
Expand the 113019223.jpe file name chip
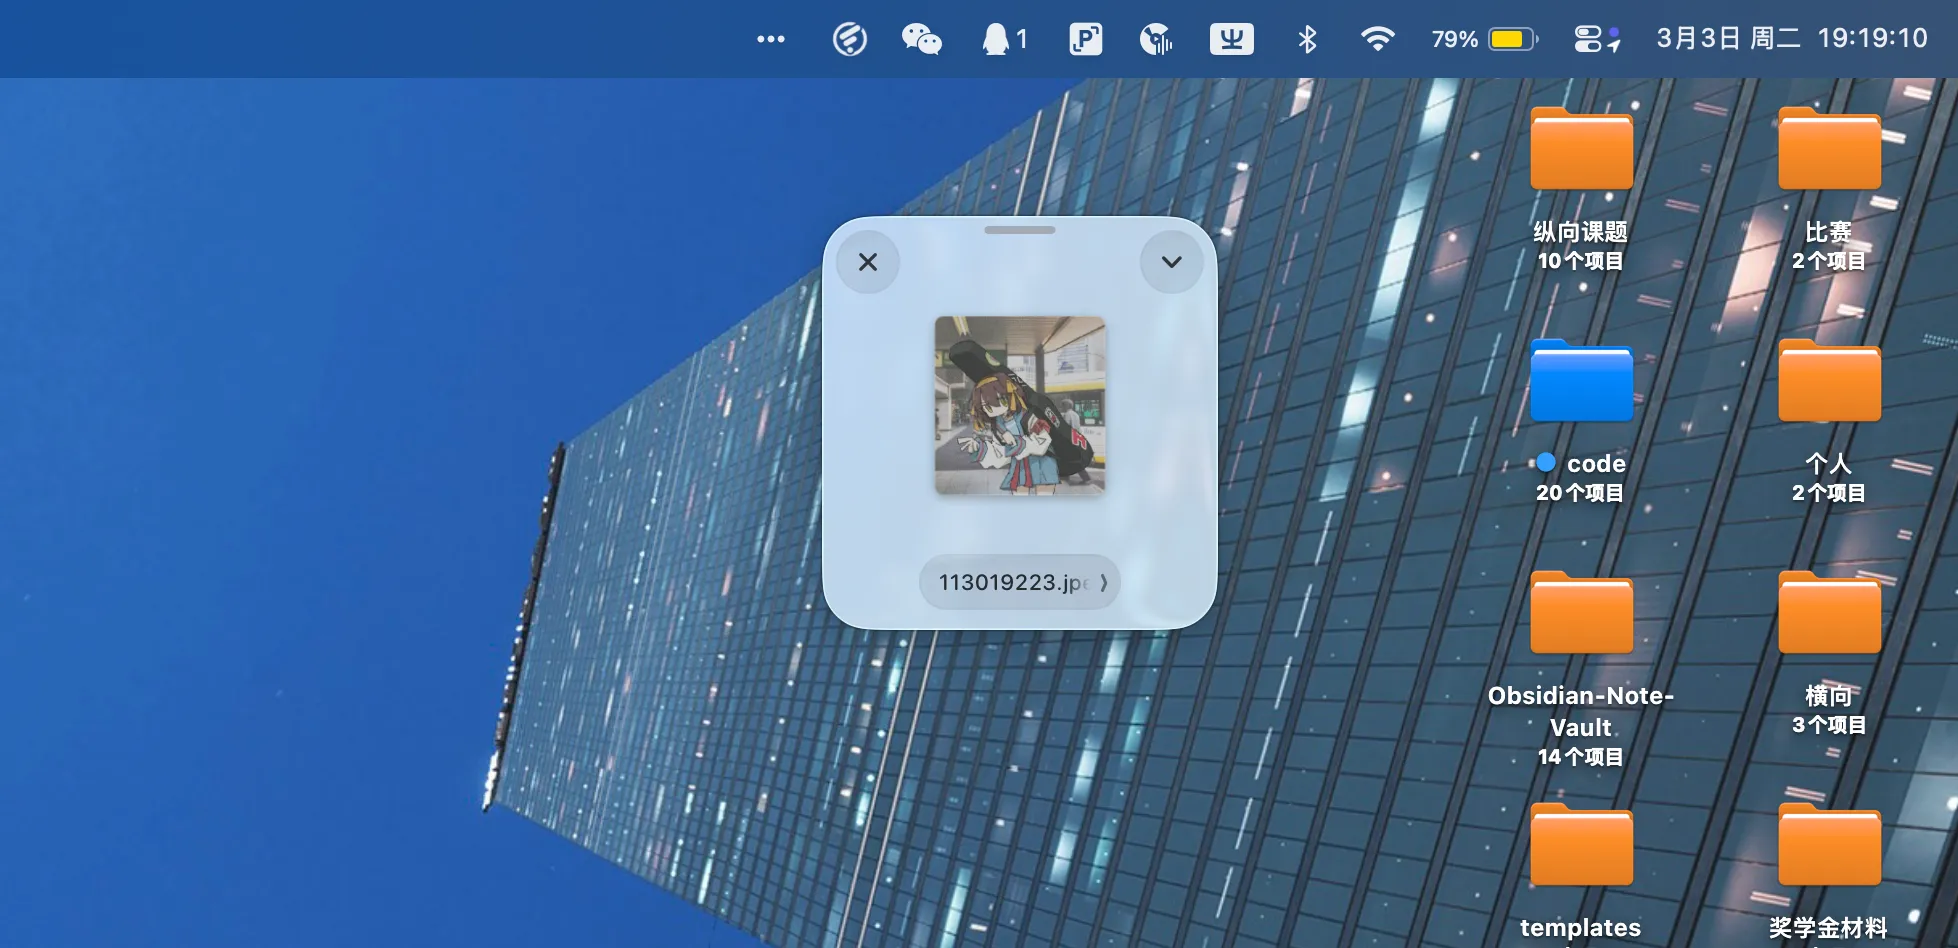coord(1019,582)
